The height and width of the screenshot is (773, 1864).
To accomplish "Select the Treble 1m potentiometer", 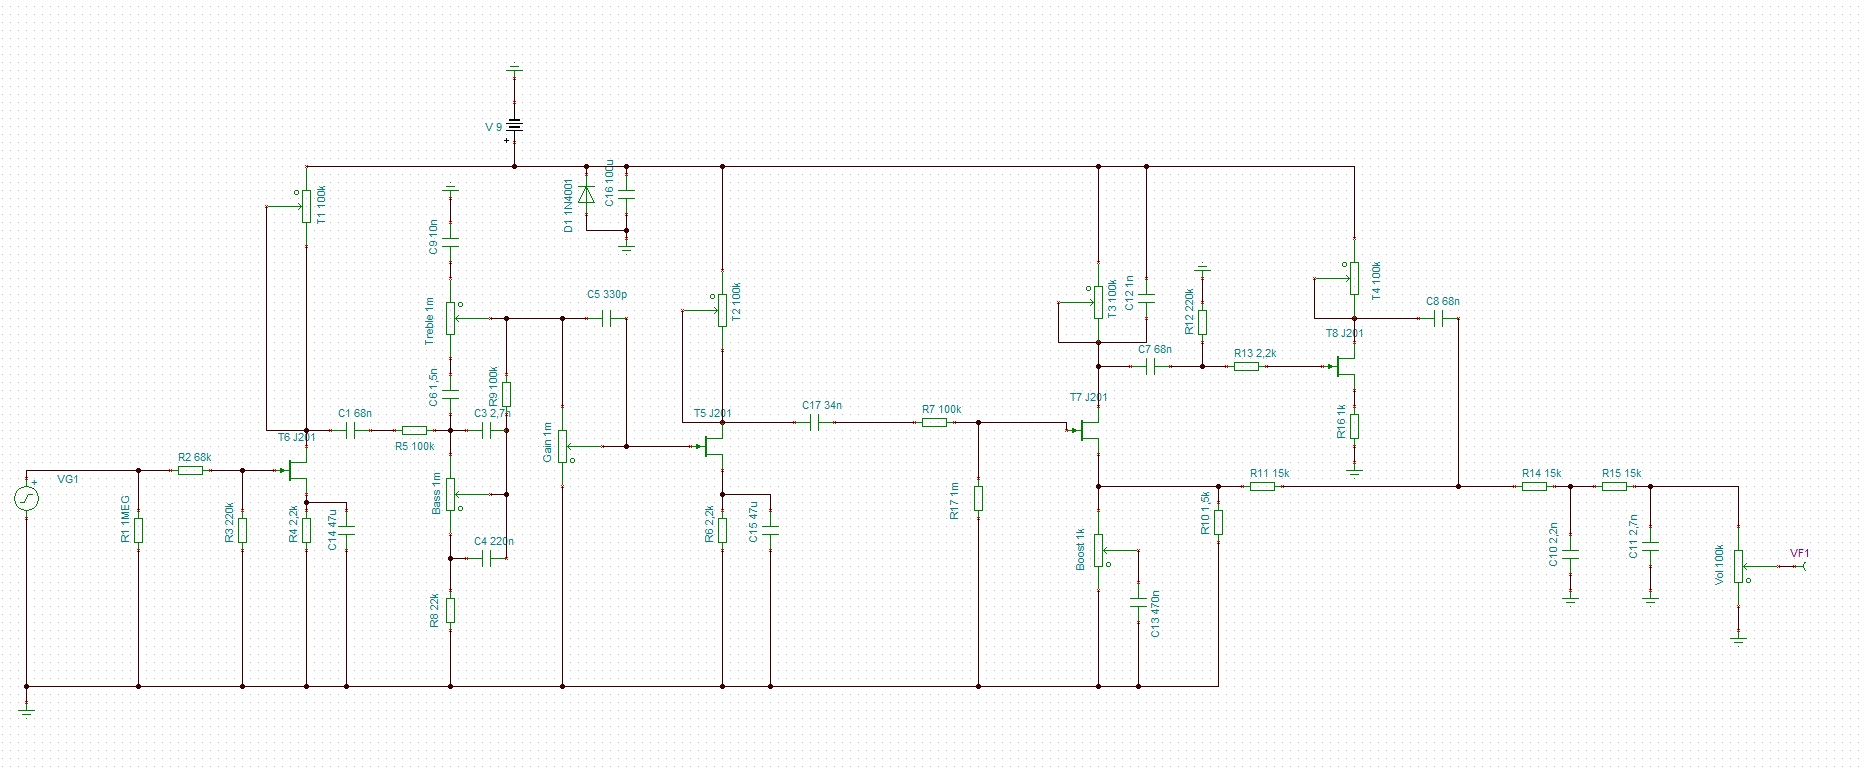I will tap(451, 317).
